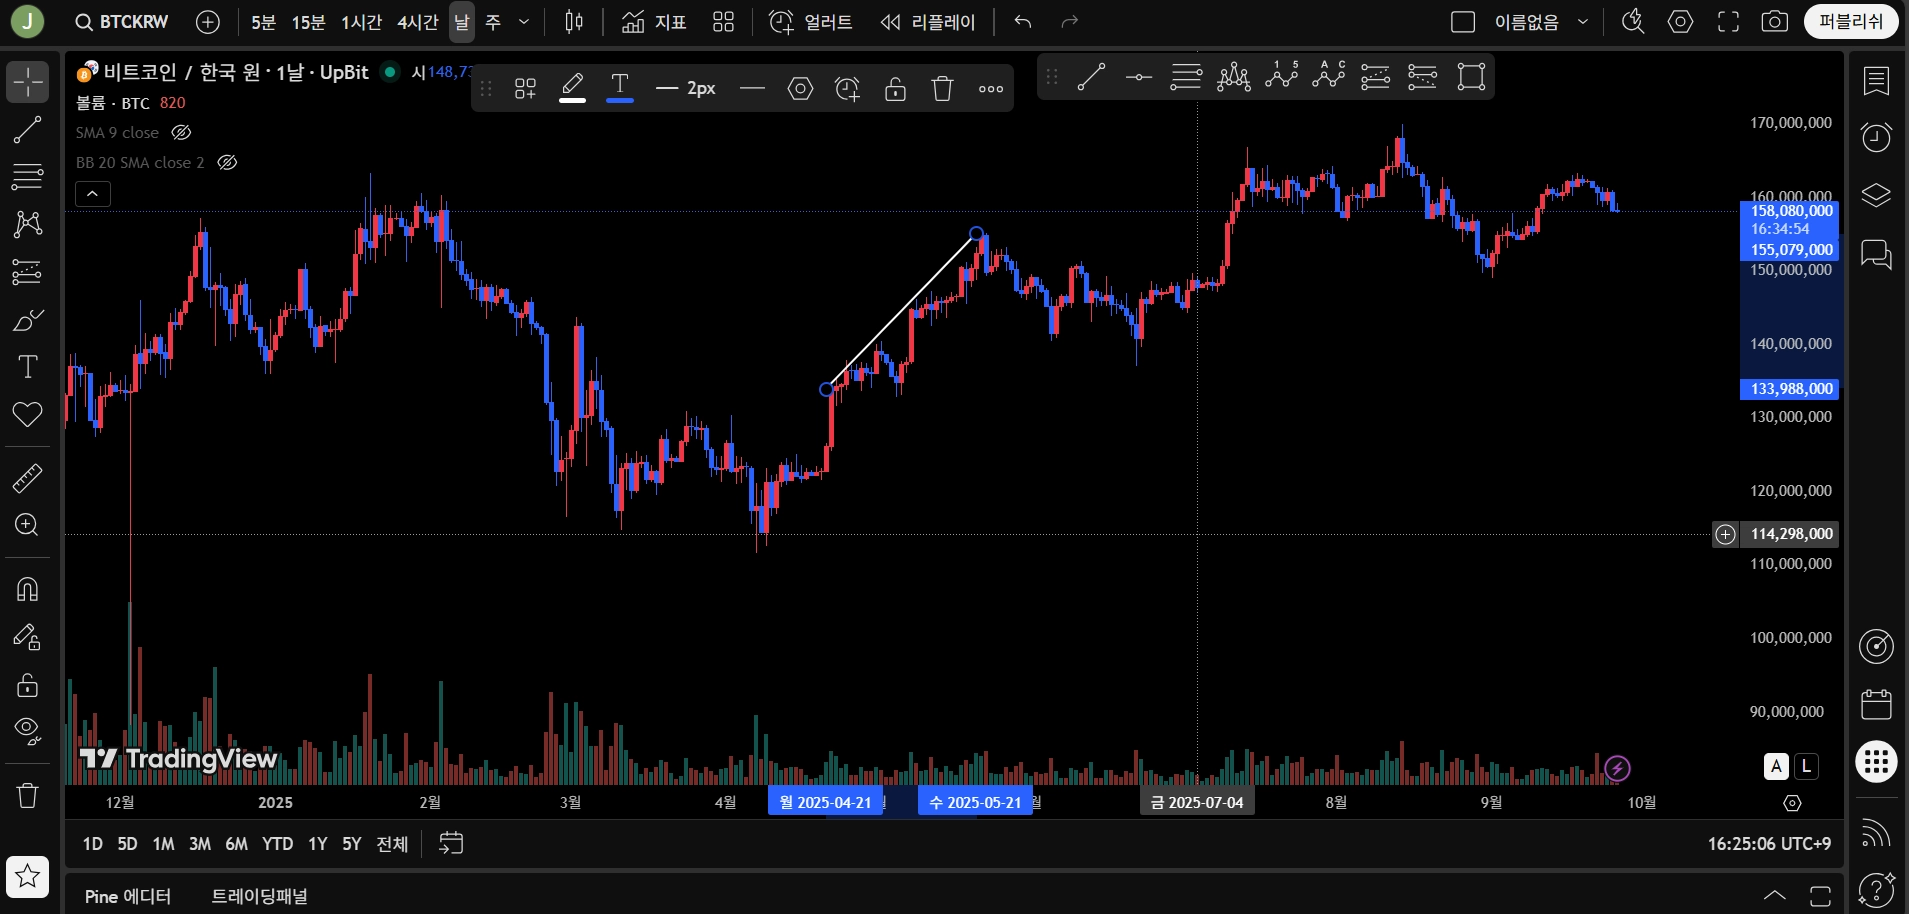Show the hidden SMA 9 indicator
1909x914 pixels.
(181, 132)
